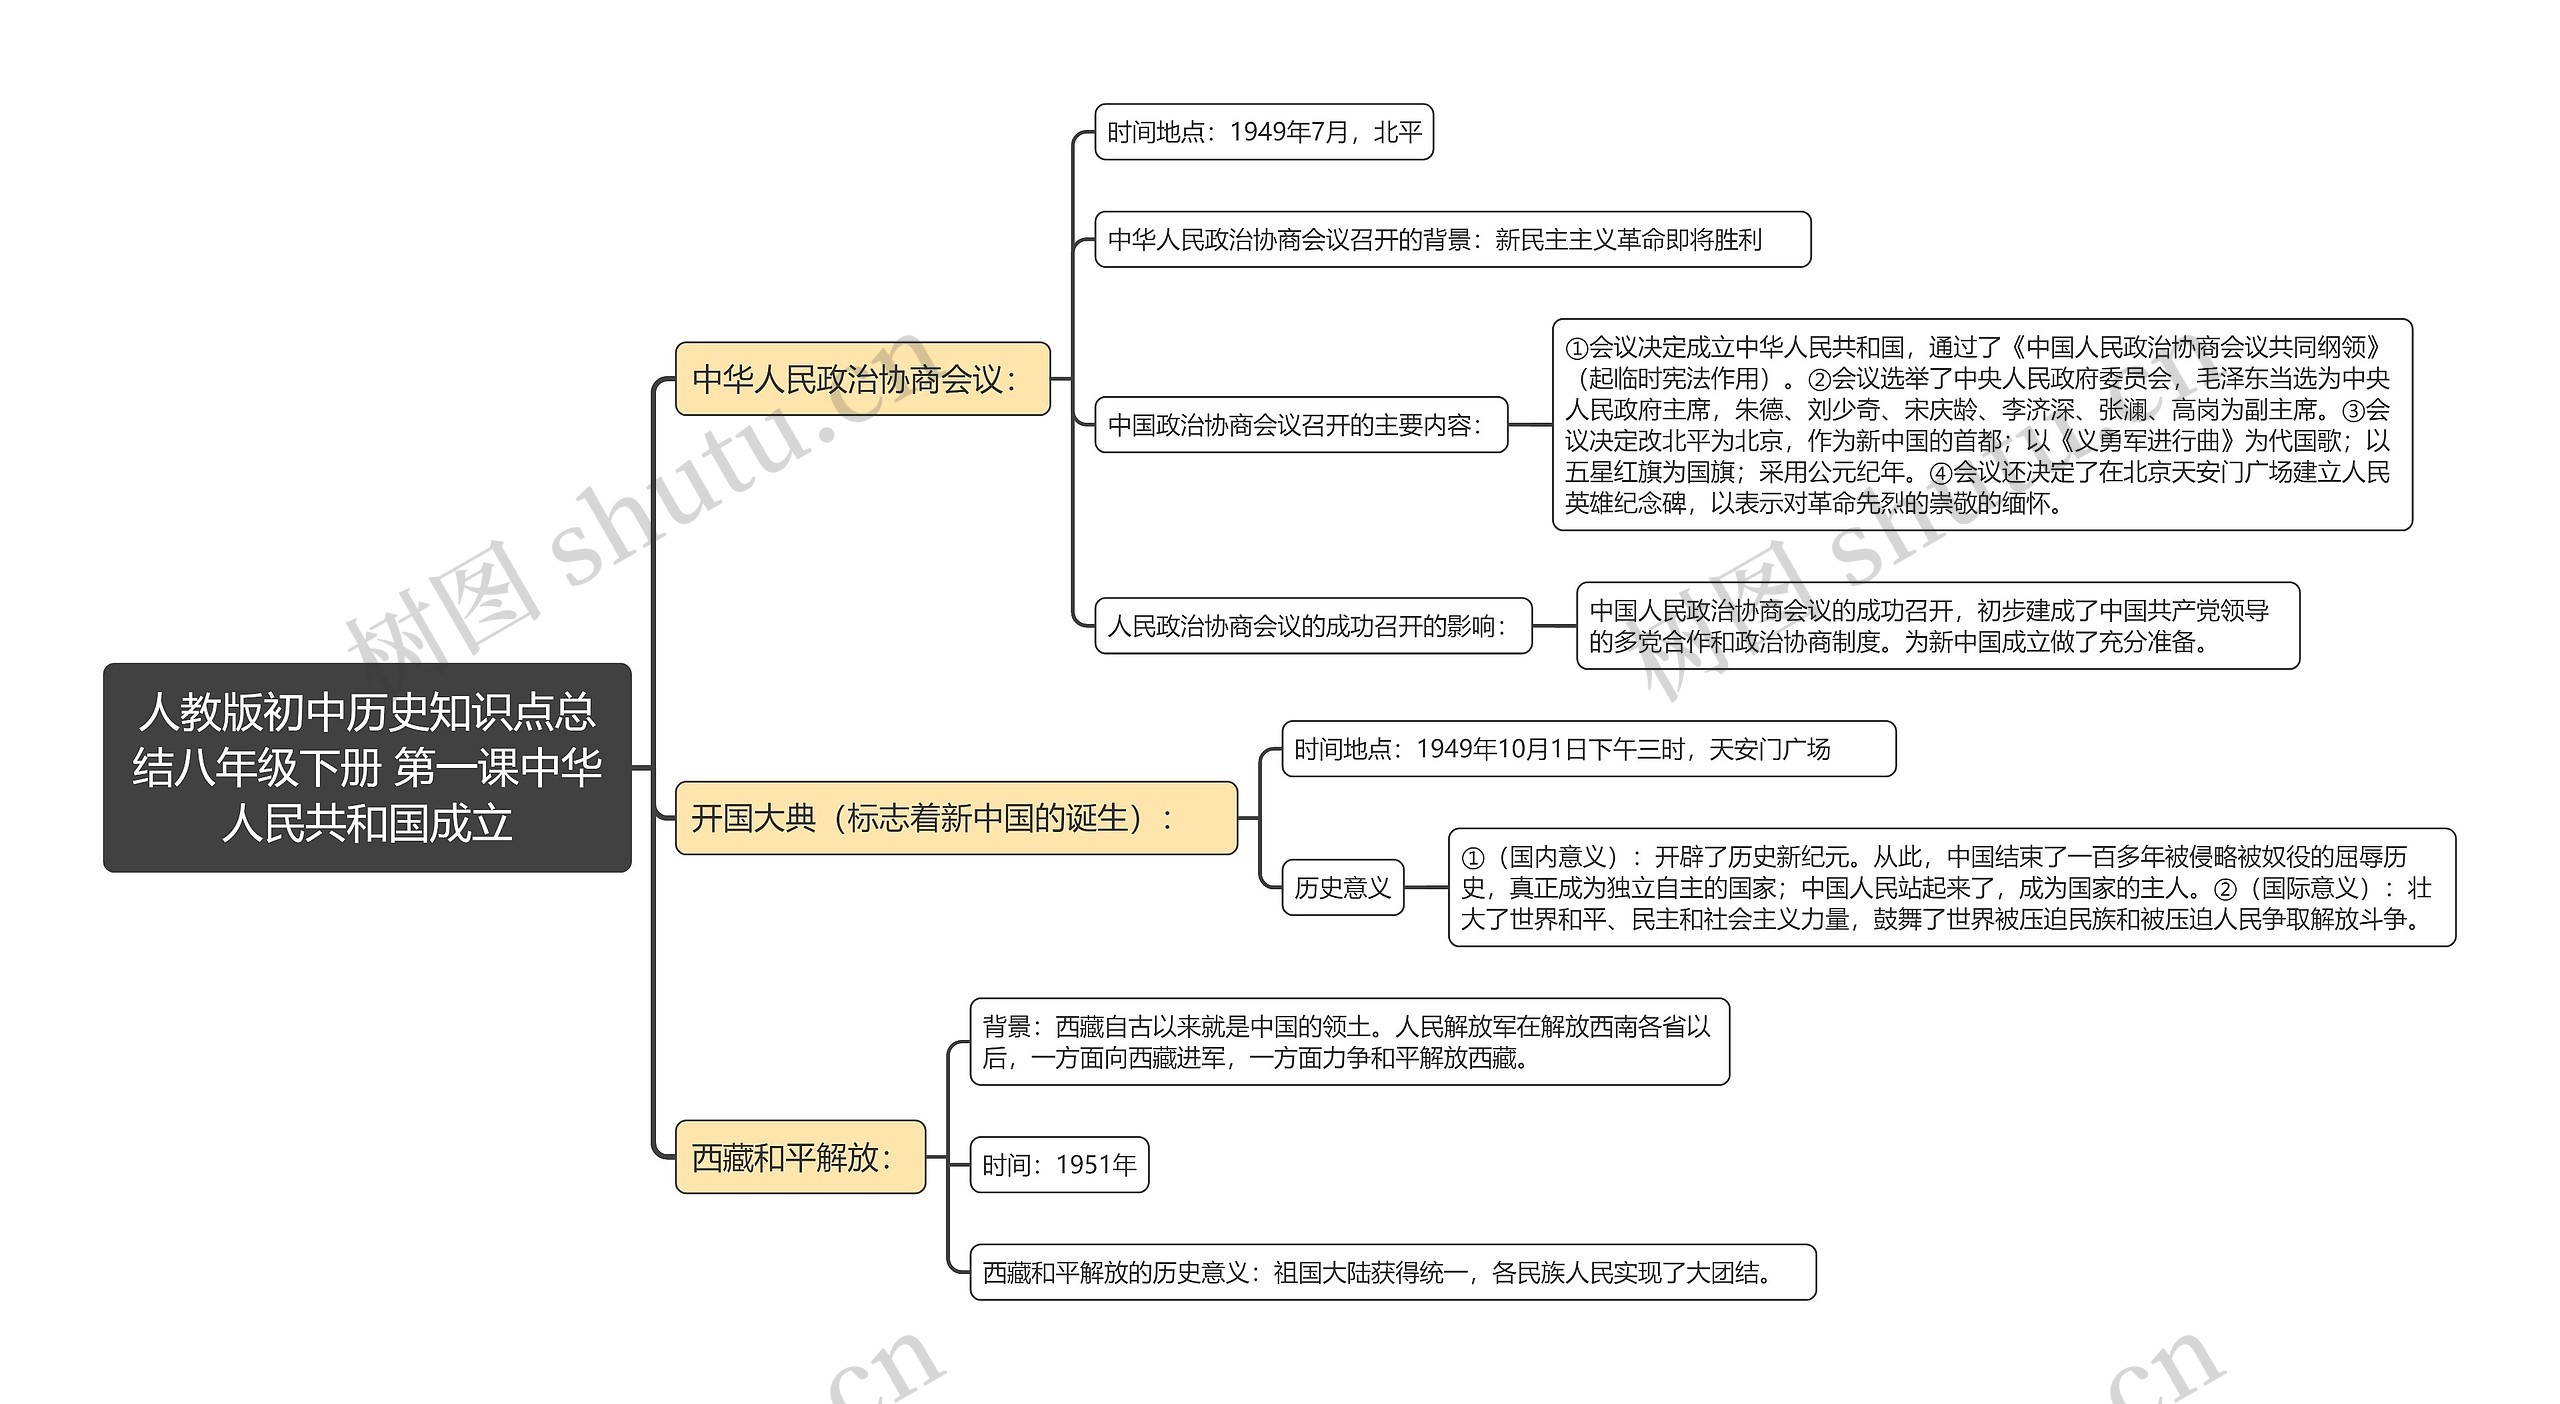Screen dimensions: 2560x1404
Task: Select the 开国大典（标志着新中国的诞生） branch node
Action: [x=956, y=818]
